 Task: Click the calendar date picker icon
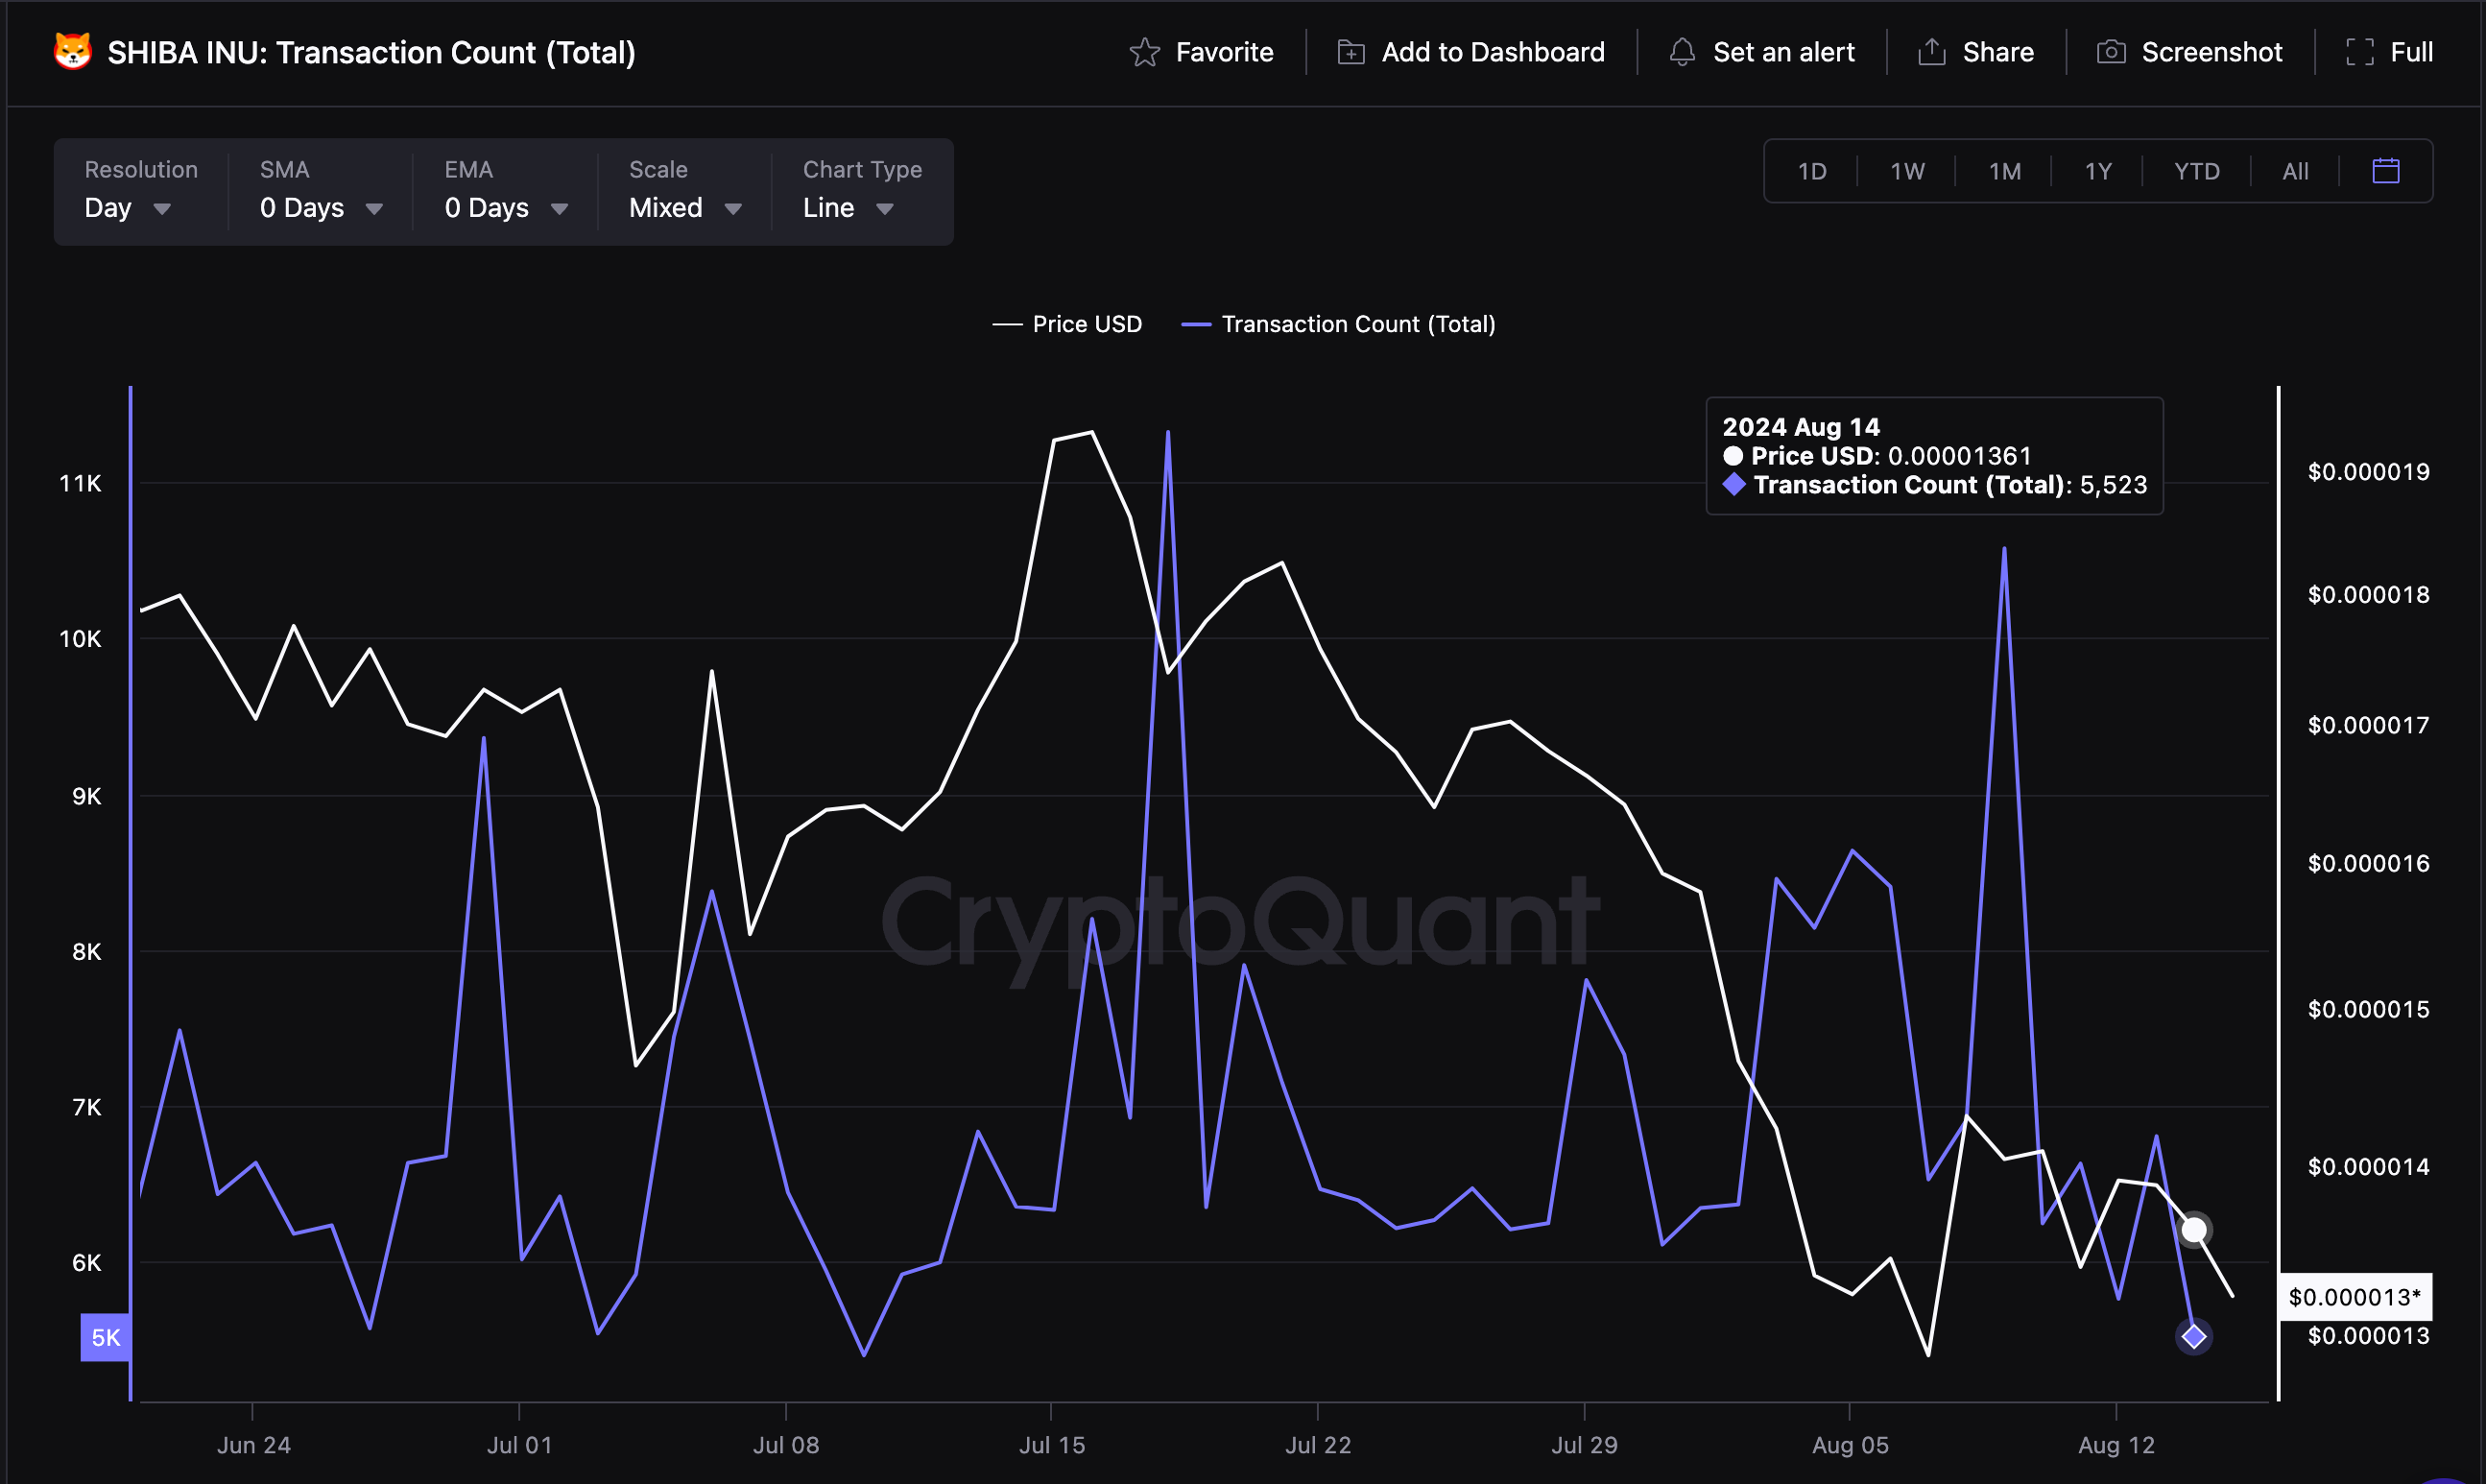coord(2385,172)
